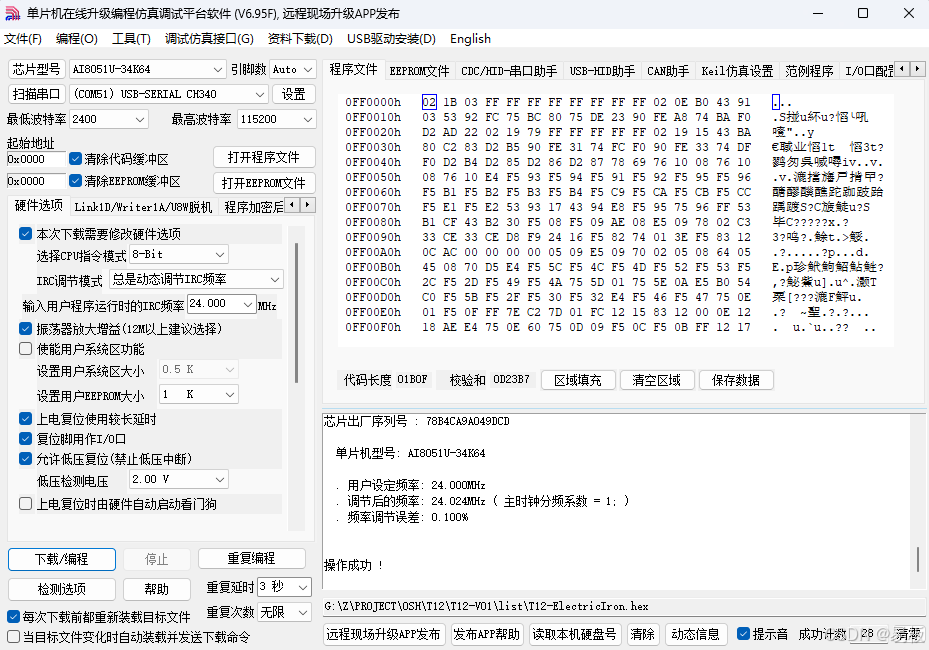Click 打开EEPROM文件 button
Screen dimensions: 929x650
point(264,183)
